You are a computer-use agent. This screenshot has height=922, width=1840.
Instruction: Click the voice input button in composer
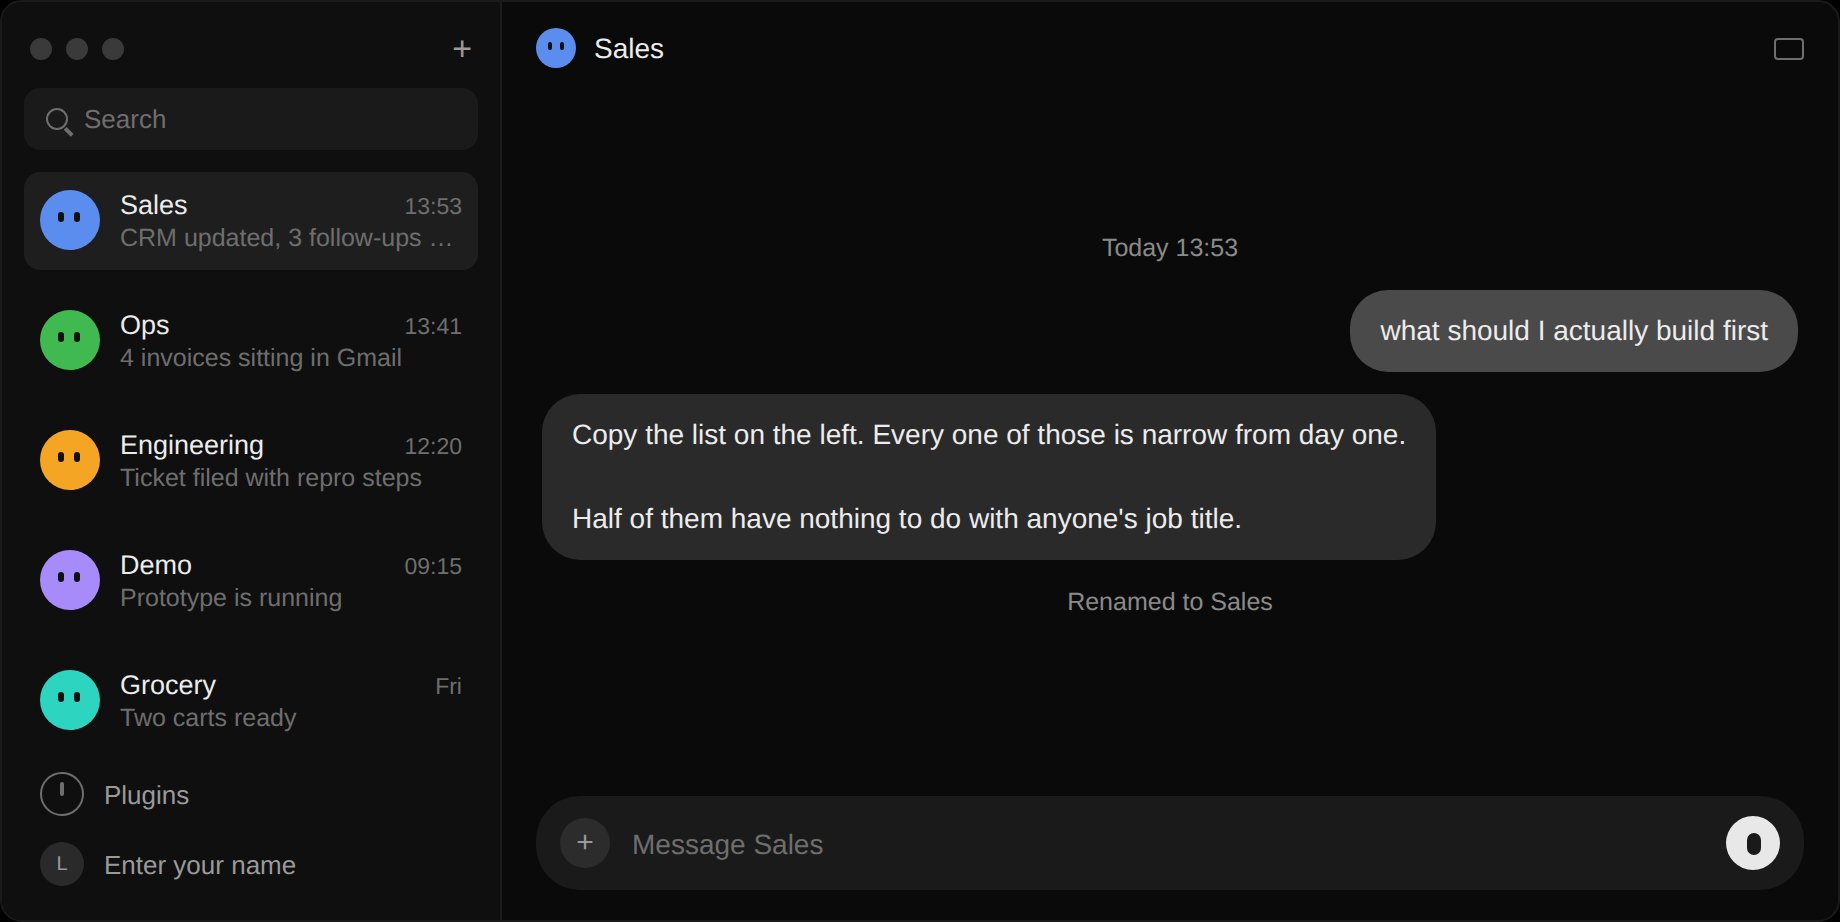click(1752, 843)
